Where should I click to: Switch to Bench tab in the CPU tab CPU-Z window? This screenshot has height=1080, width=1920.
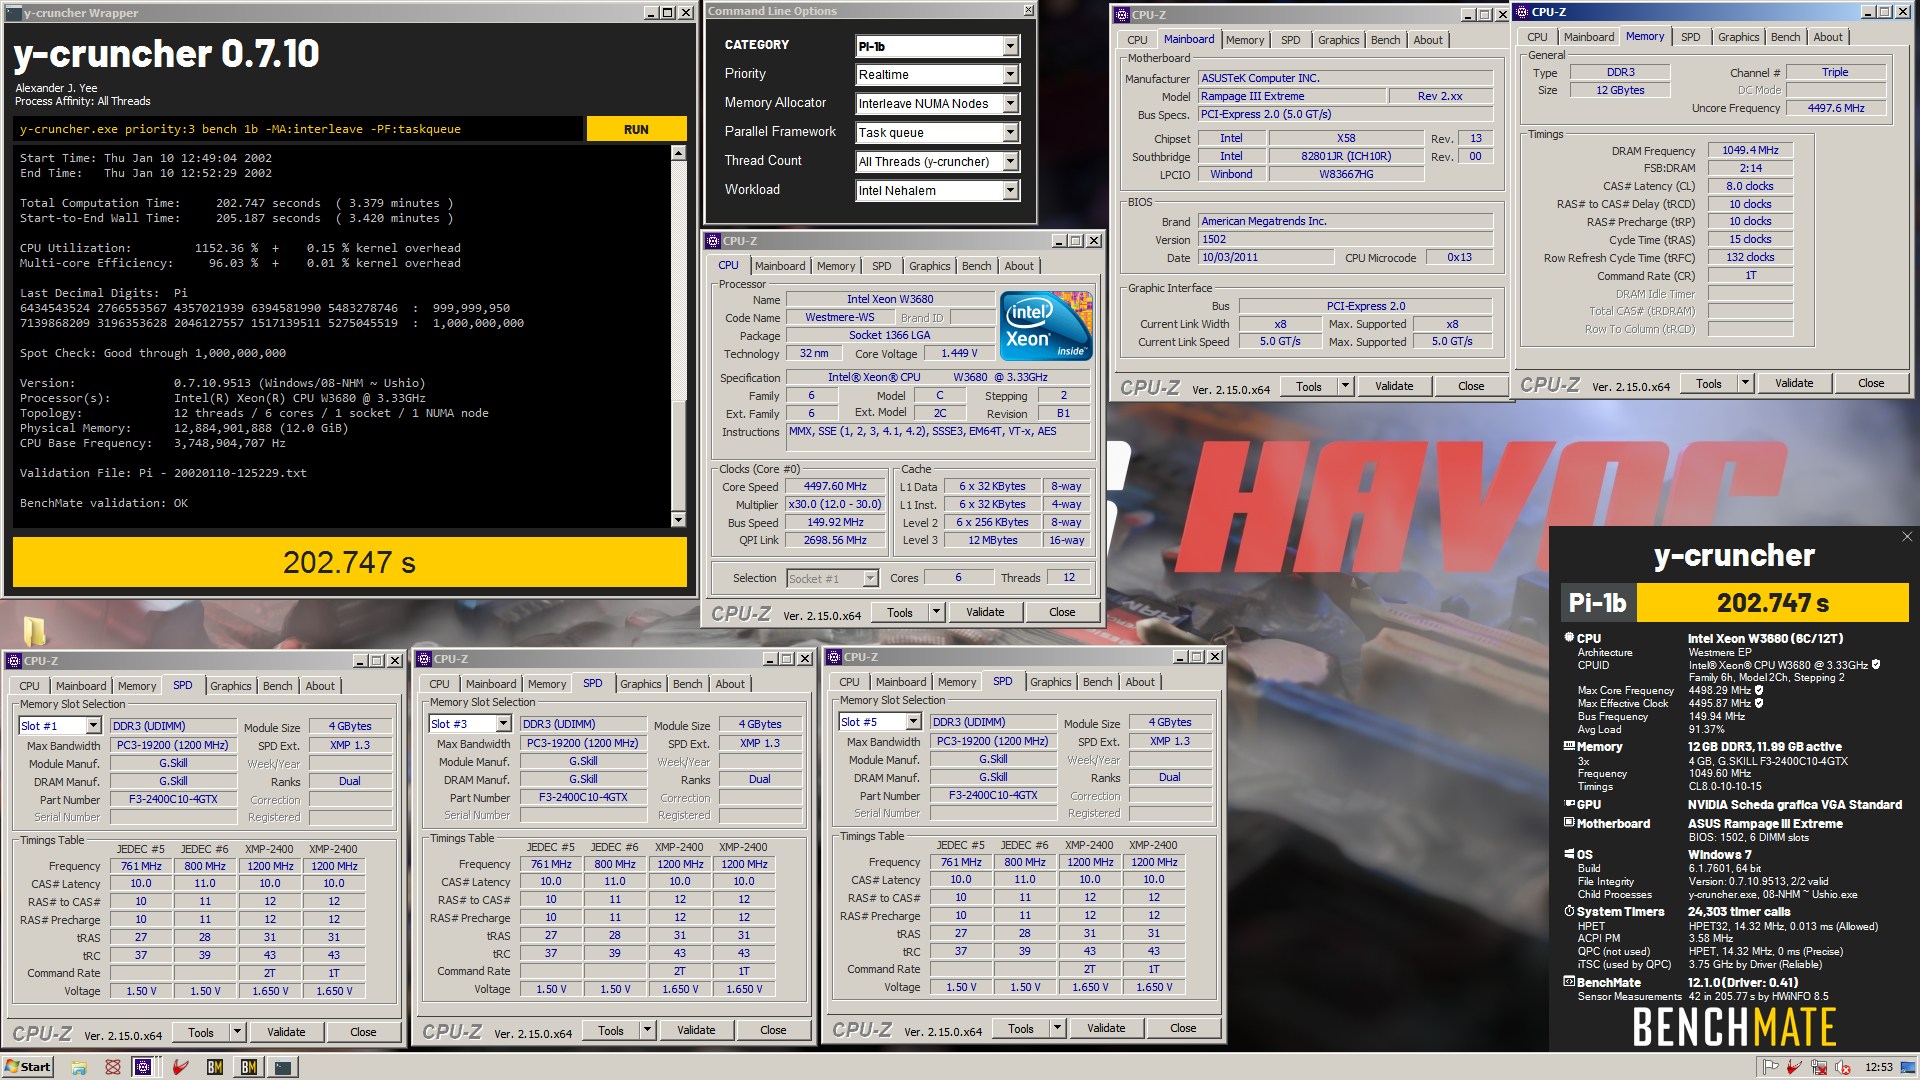click(976, 266)
